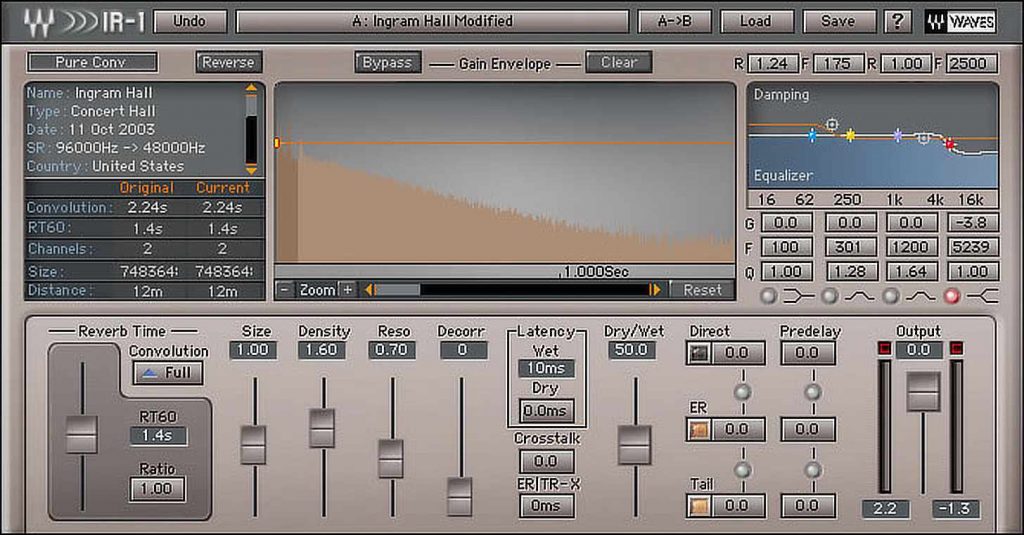The image size is (1024, 535).
Task: Toggle the 301 Hz bell EQ band LED
Action: (829, 296)
